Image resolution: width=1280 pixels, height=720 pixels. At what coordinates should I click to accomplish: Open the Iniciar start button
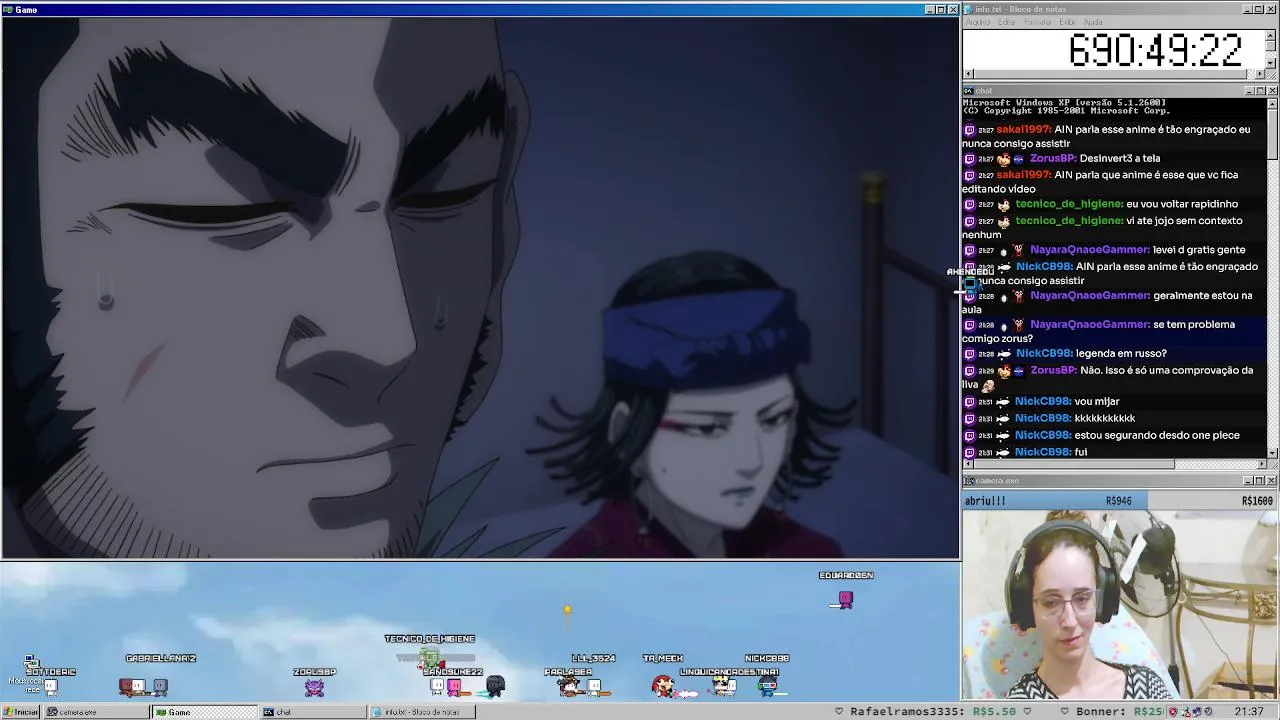click(x=20, y=712)
